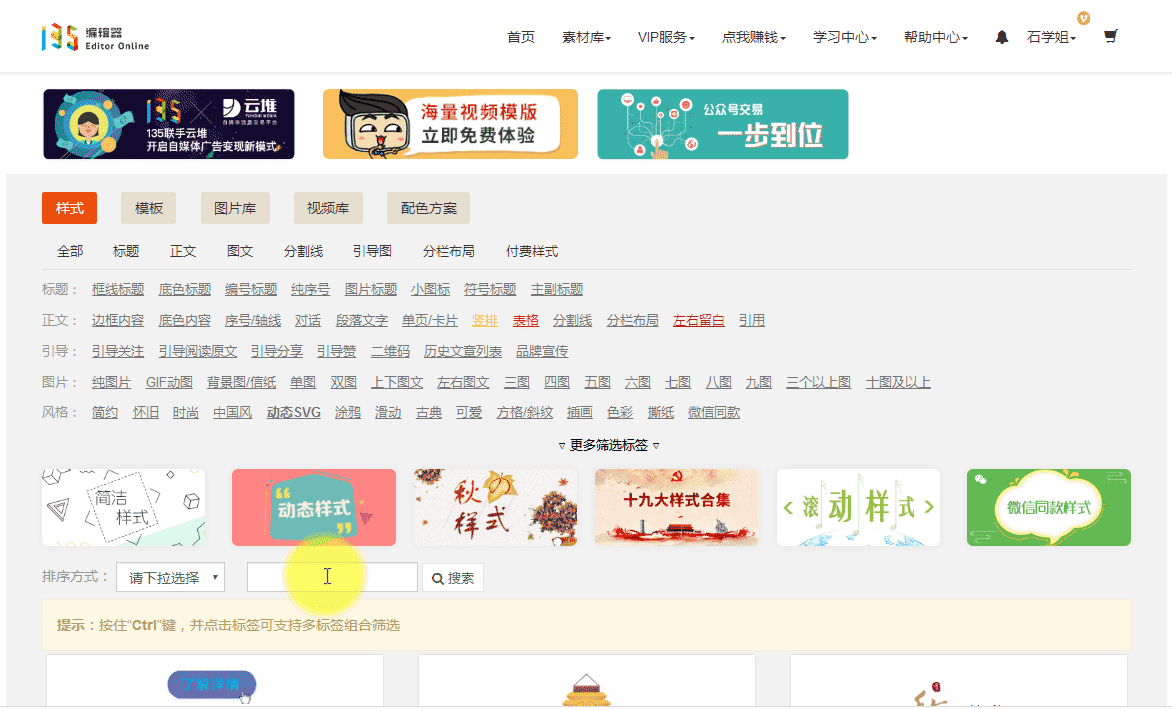Click the 二维码 tag link
This screenshot has height=709, width=1172.
(390, 351)
